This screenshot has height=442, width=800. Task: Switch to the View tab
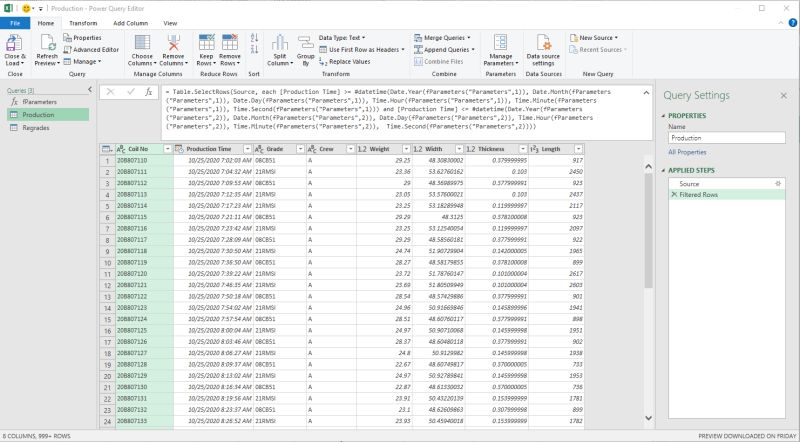(170, 23)
